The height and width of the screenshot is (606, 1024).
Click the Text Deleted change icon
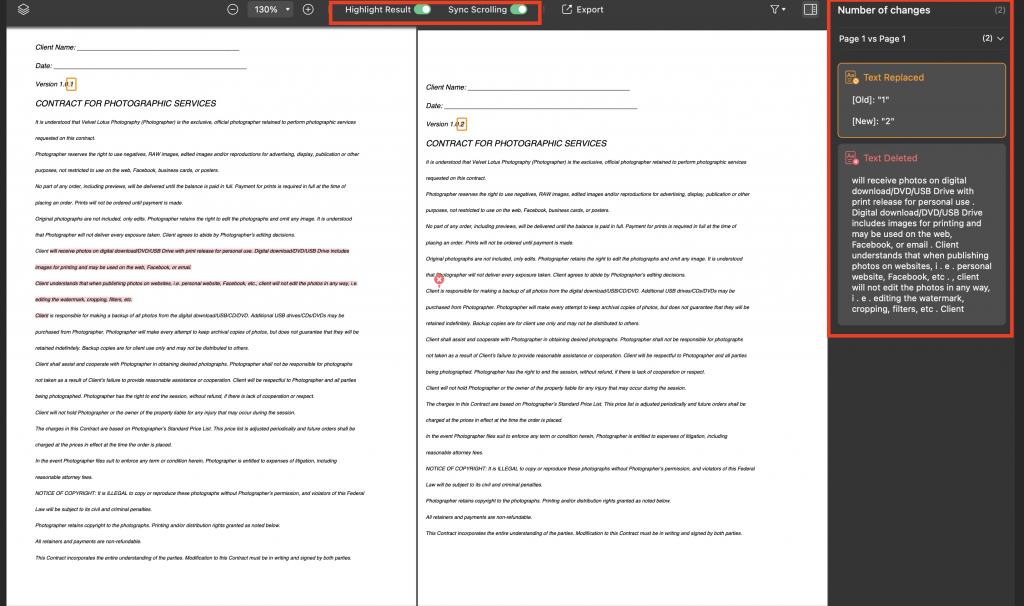point(851,157)
